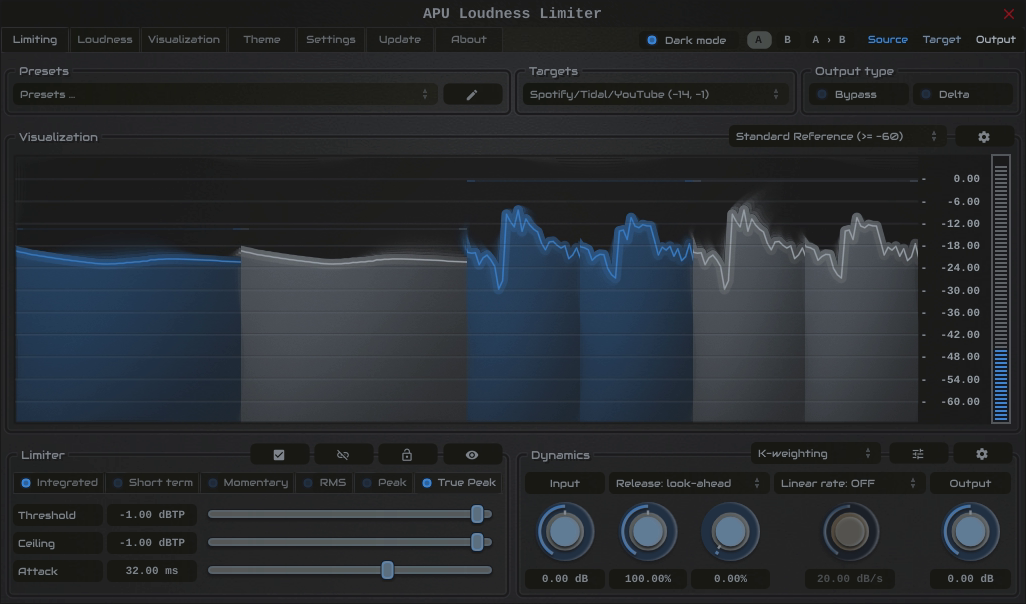Open Standard Reference range dropdown

click(837, 136)
